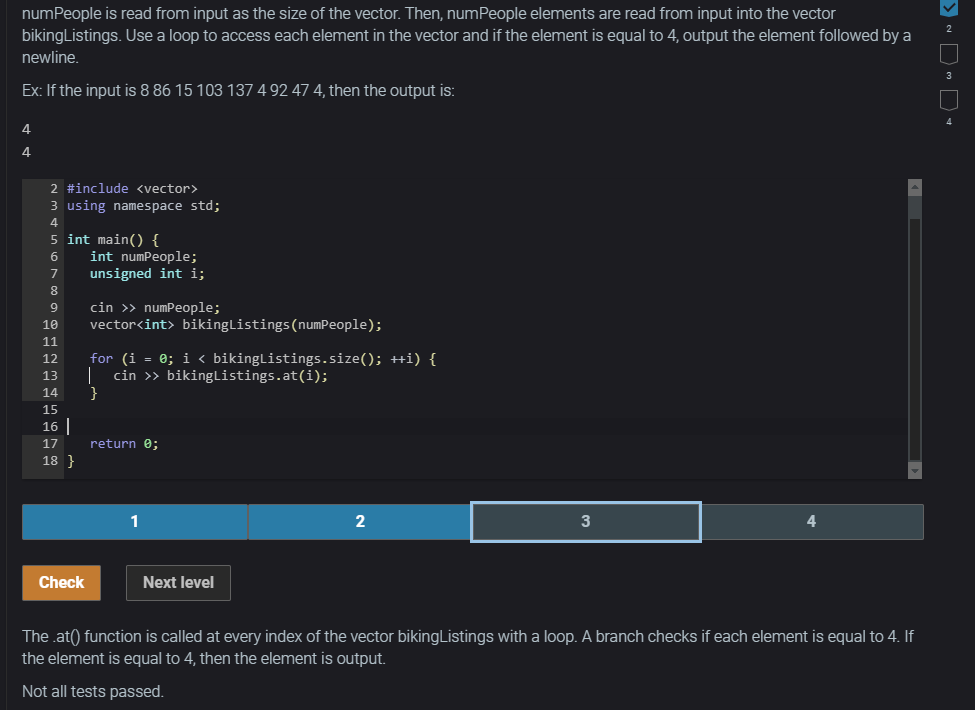975x710 pixels.
Task: Click line number 12 in the gutter
Action: coord(49,358)
